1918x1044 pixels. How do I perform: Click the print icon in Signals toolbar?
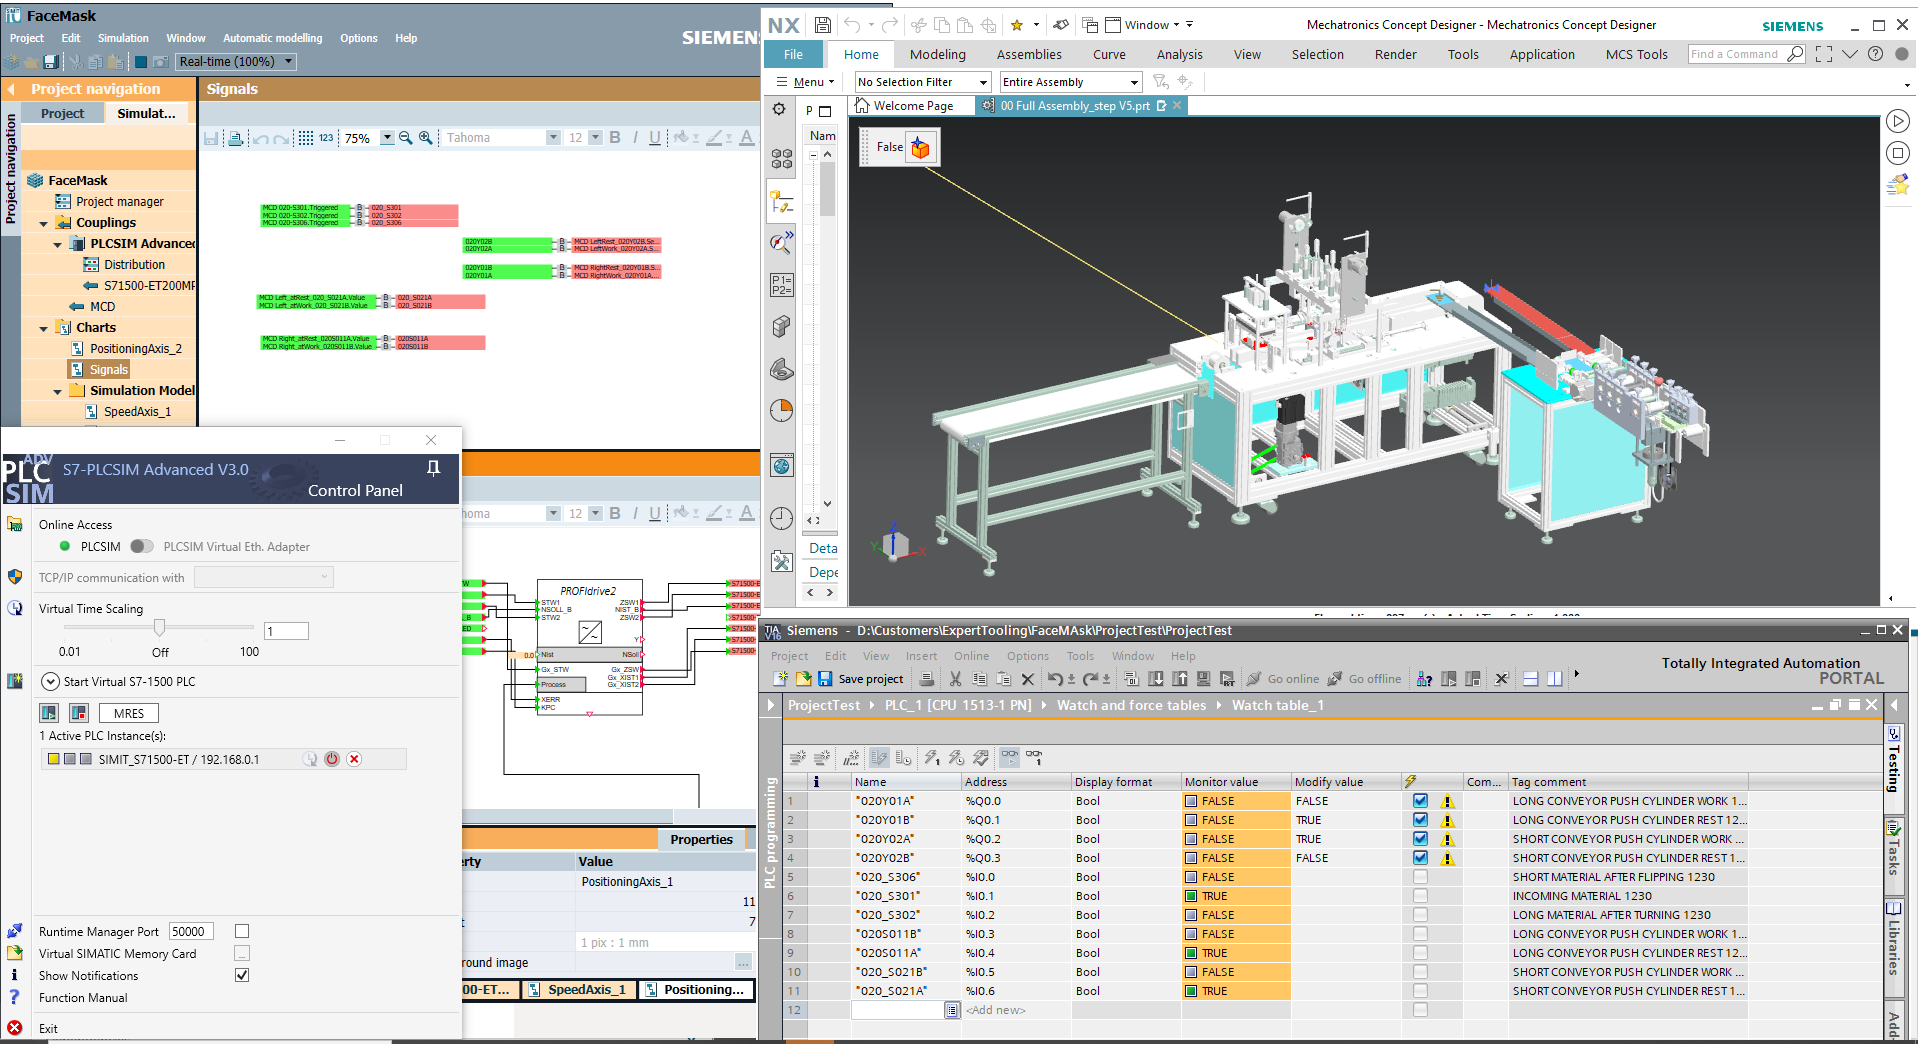pos(235,138)
